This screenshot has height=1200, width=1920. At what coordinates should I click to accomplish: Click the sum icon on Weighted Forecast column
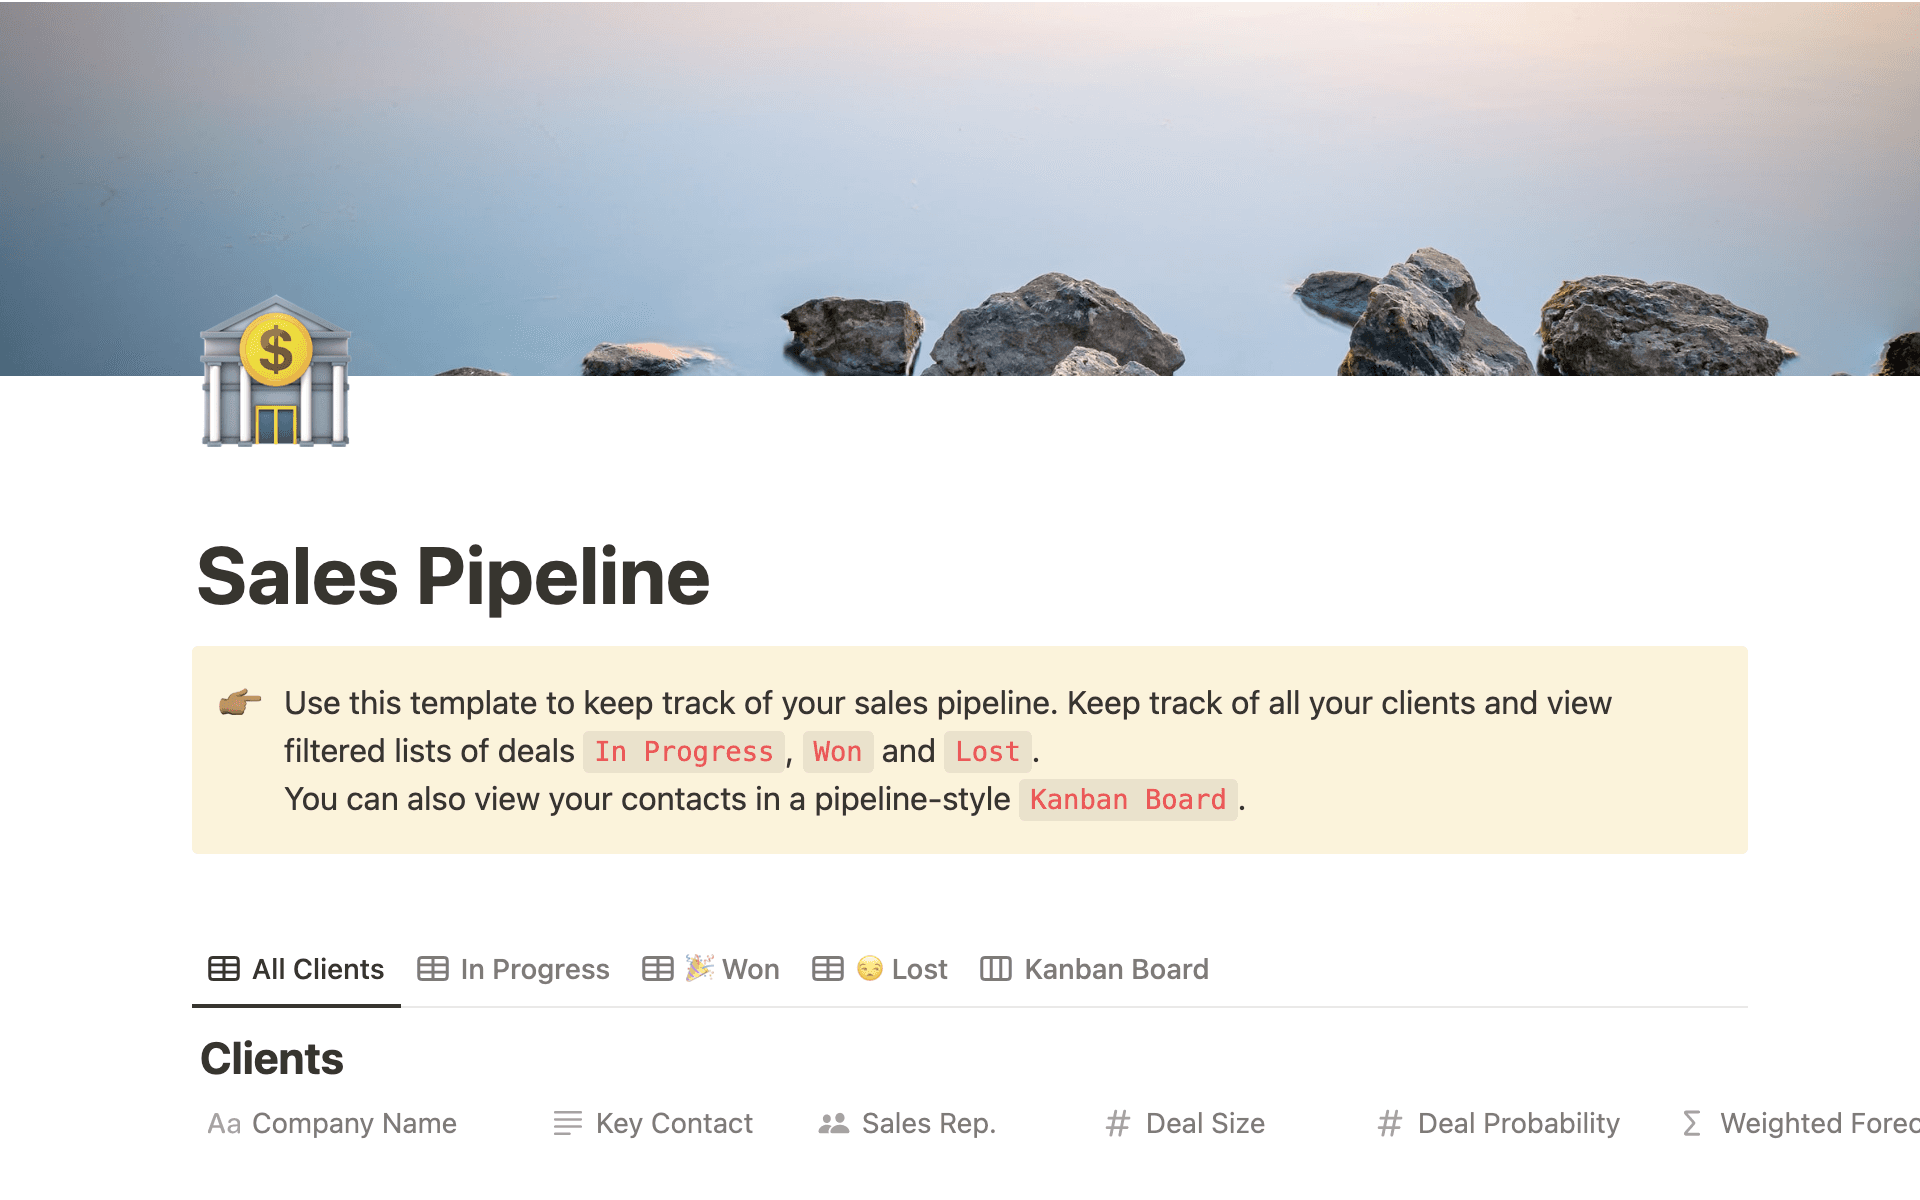pos(1690,1123)
